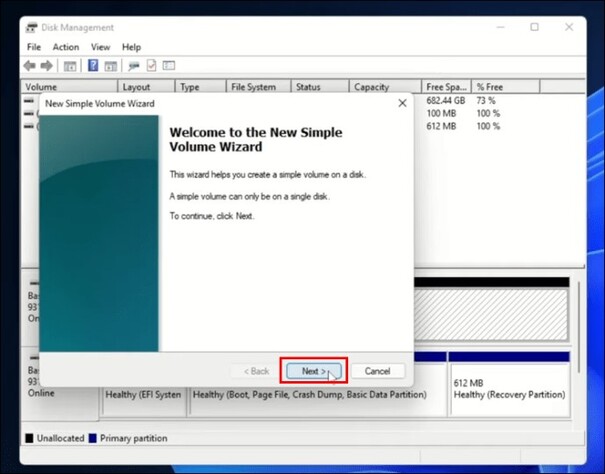Click the Disk Management title bar icon

31,28
